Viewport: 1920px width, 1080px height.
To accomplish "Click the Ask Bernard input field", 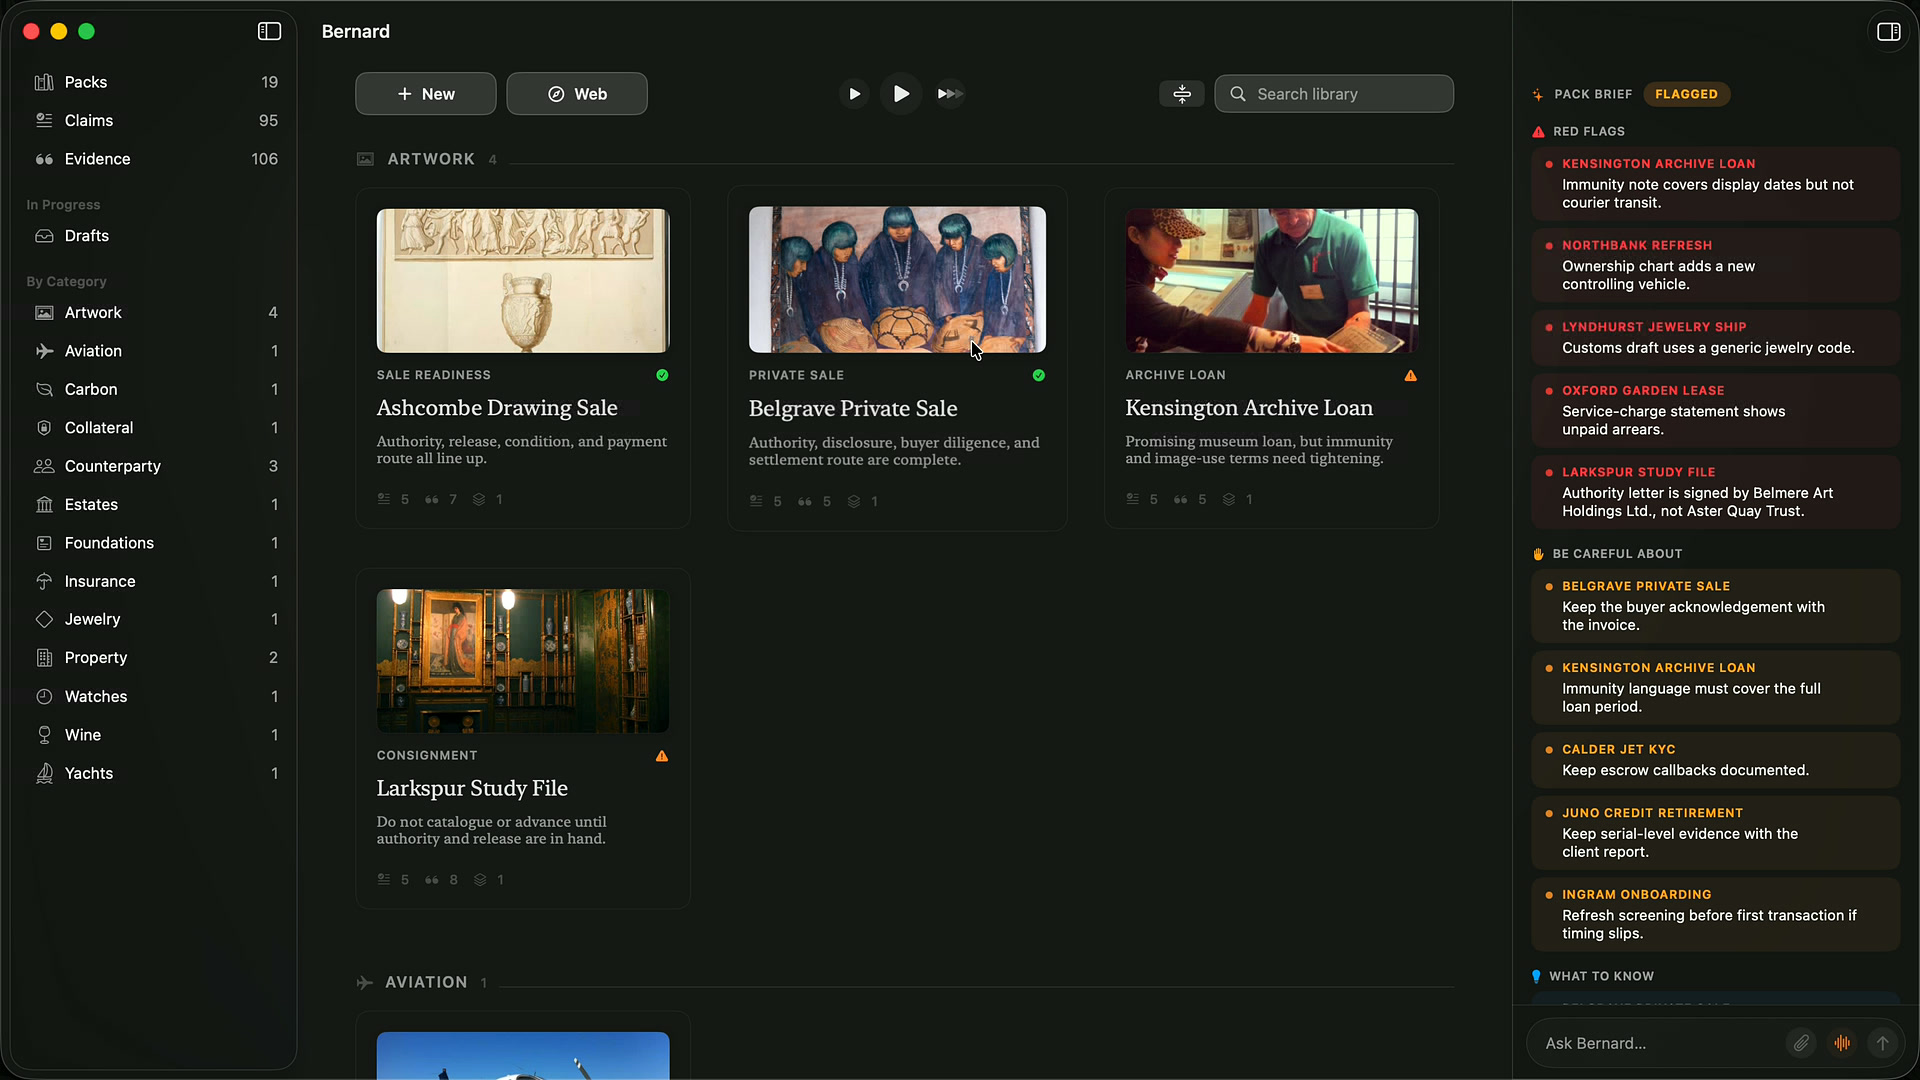I will tap(1660, 1043).
